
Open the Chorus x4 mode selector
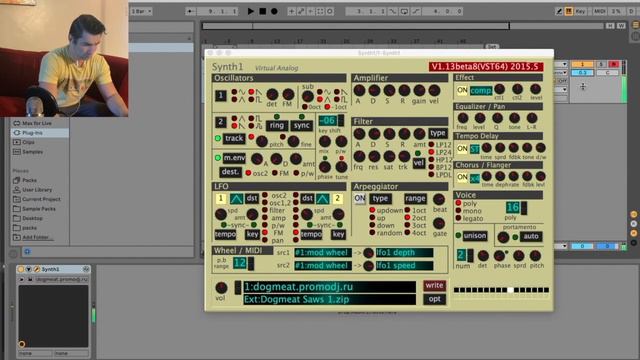click(474, 178)
